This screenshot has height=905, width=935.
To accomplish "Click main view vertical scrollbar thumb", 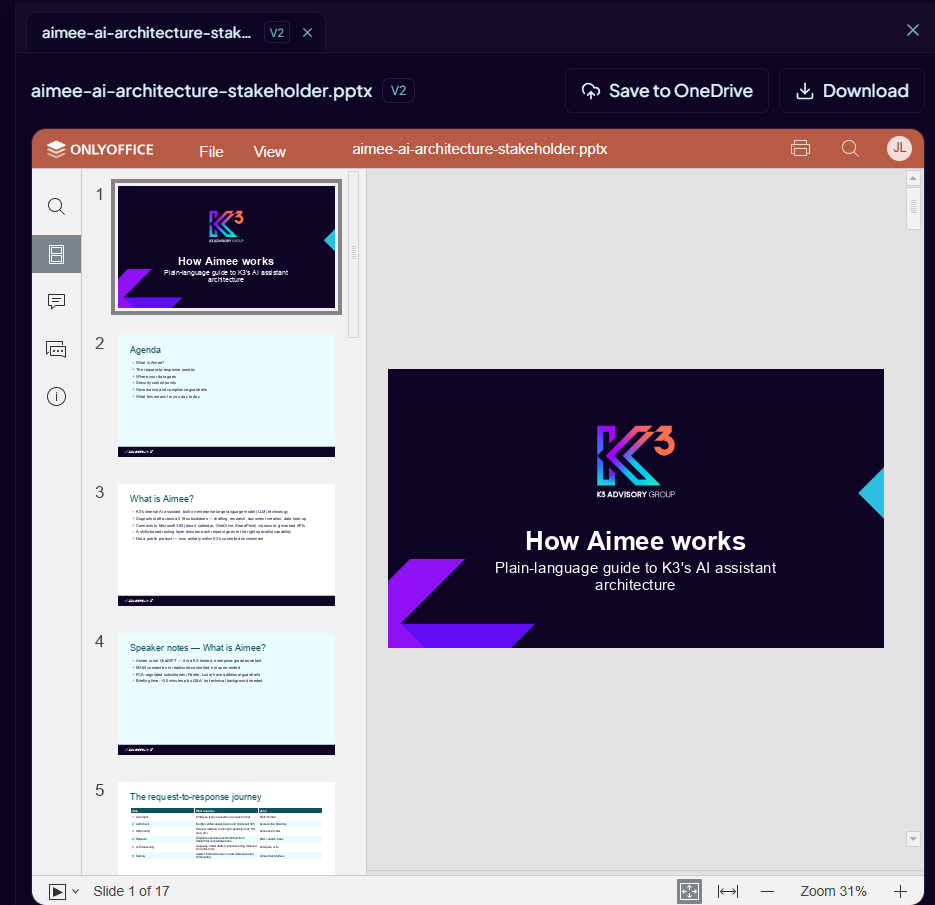I will 913,208.
